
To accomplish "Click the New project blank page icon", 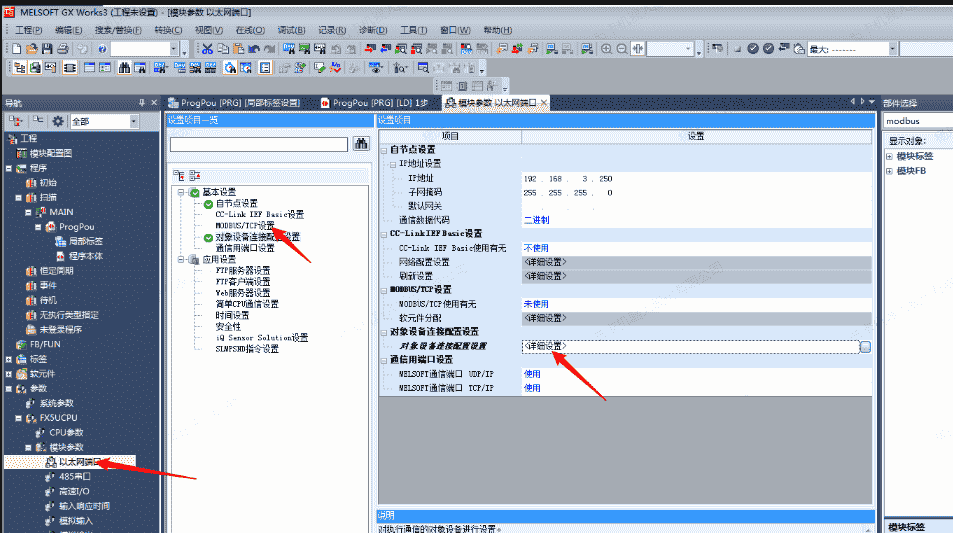I will 17,48.
